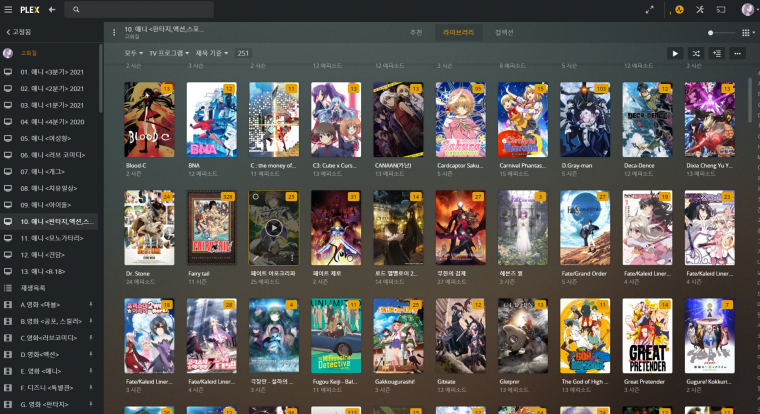Open movie library E. 영화 <애니>
Image resolution: width=760 pixels, height=414 pixels.
pyautogui.click(x=48, y=371)
